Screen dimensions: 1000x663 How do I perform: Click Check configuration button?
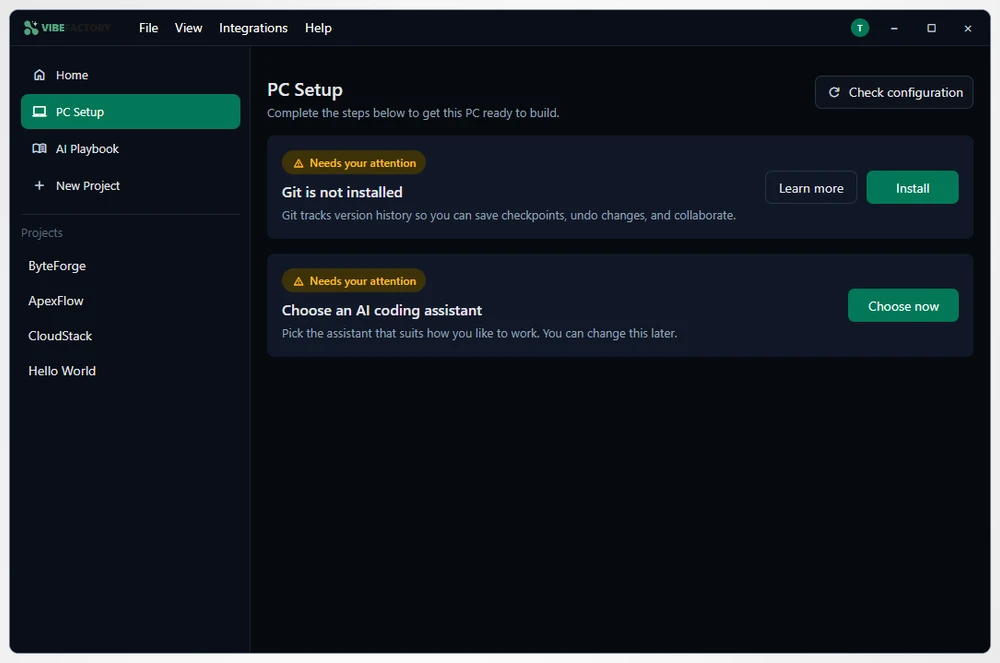tap(893, 92)
